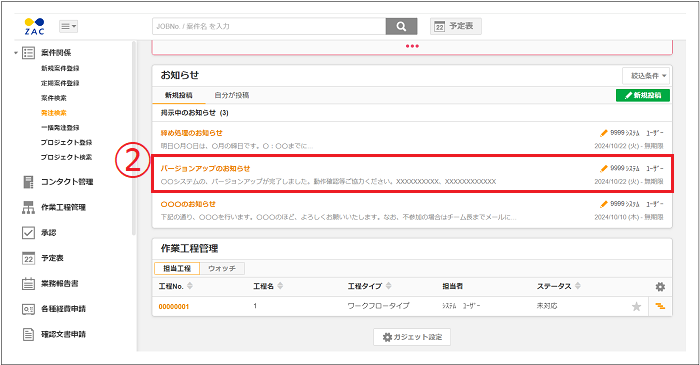The image size is (700, 365).
Task: Click the 未対応 status cell
Action: pyautogui.click(x=547, y=306)
